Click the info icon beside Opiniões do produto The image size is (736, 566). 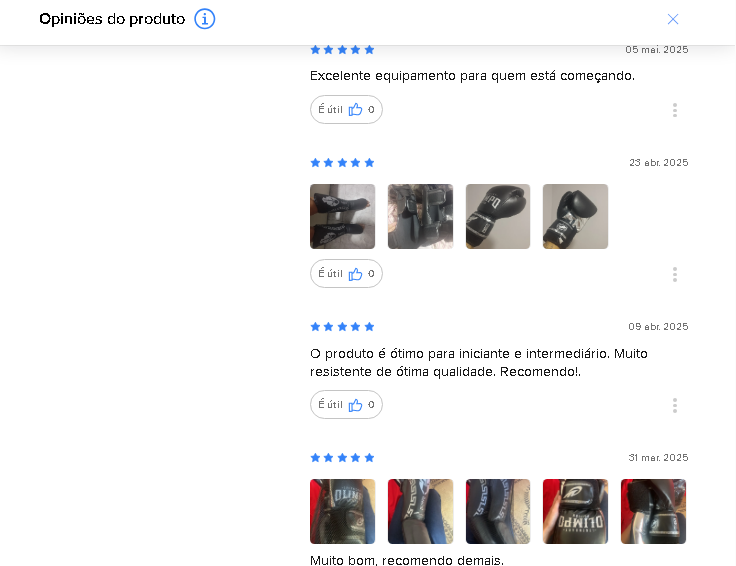pos(205,19)
